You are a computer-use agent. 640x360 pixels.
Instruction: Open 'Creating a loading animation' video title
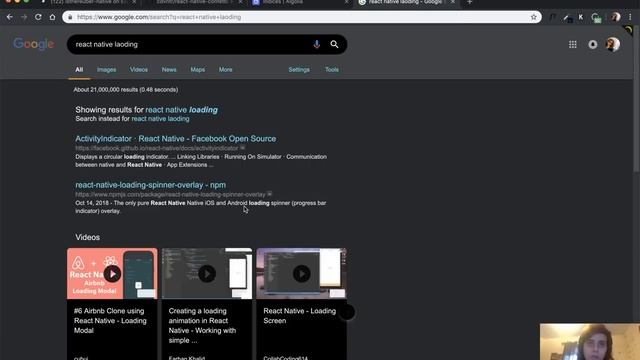(x=202, y=326)
